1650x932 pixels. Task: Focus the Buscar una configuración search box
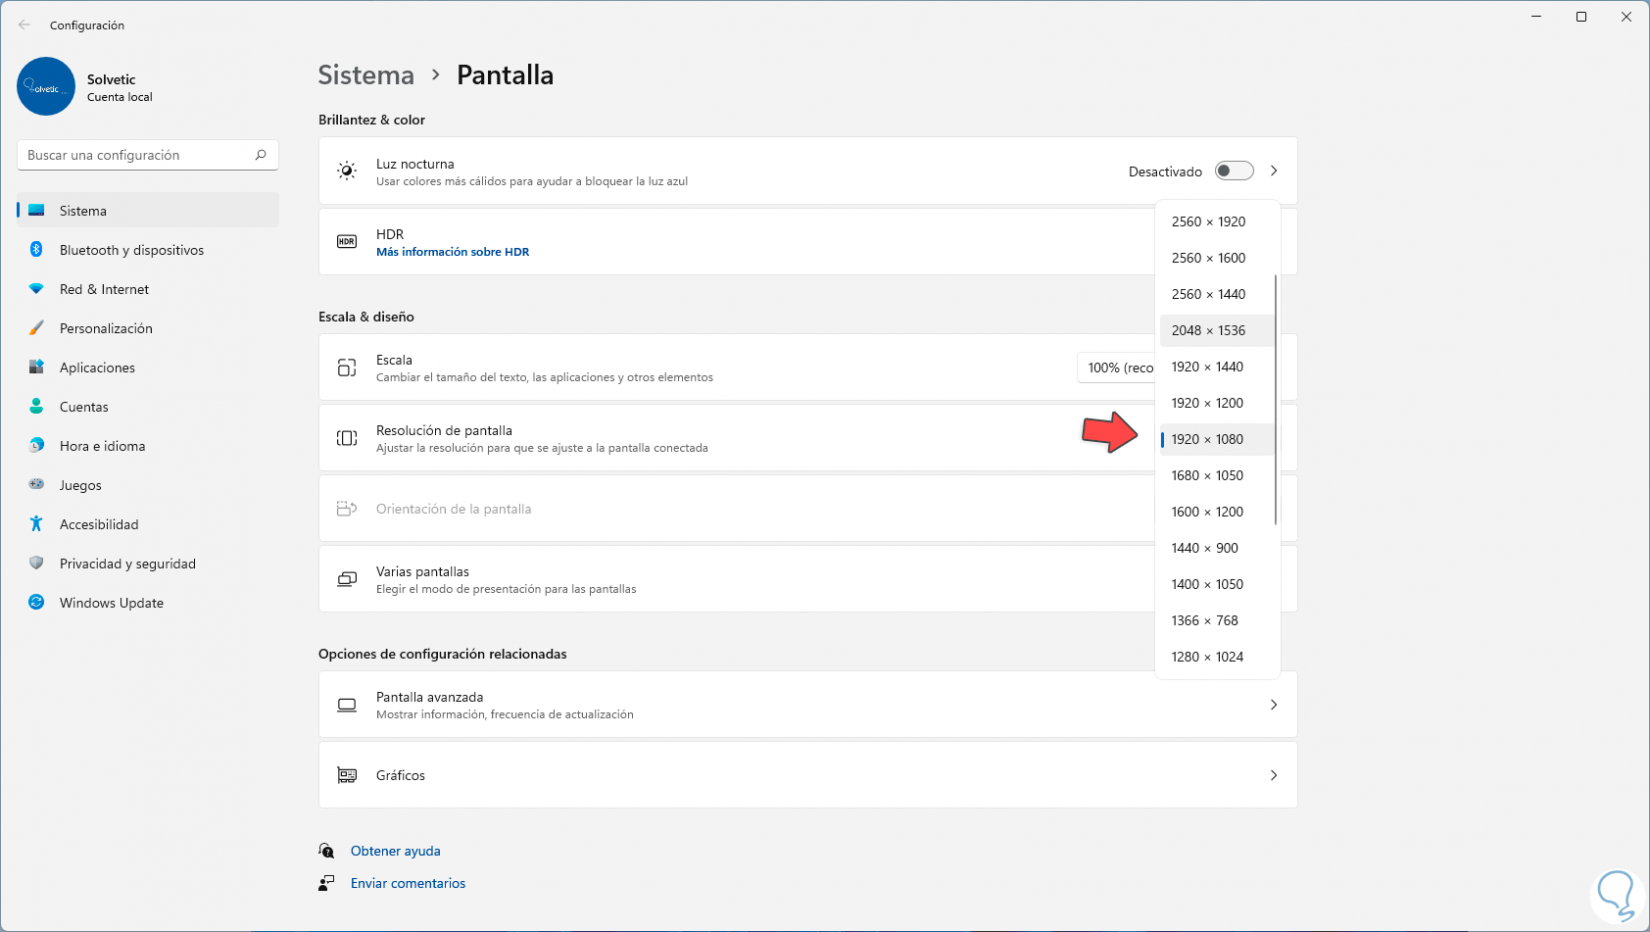coord(137,155)
